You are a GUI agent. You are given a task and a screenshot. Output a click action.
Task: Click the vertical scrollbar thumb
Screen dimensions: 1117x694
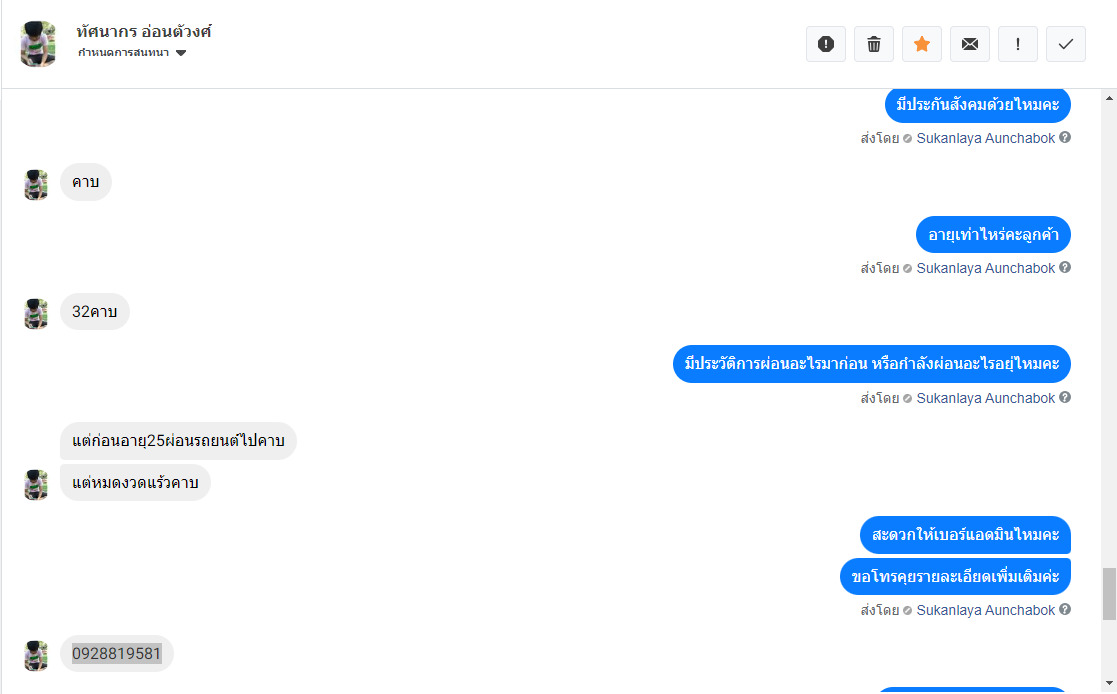(x=1109, y=594)
